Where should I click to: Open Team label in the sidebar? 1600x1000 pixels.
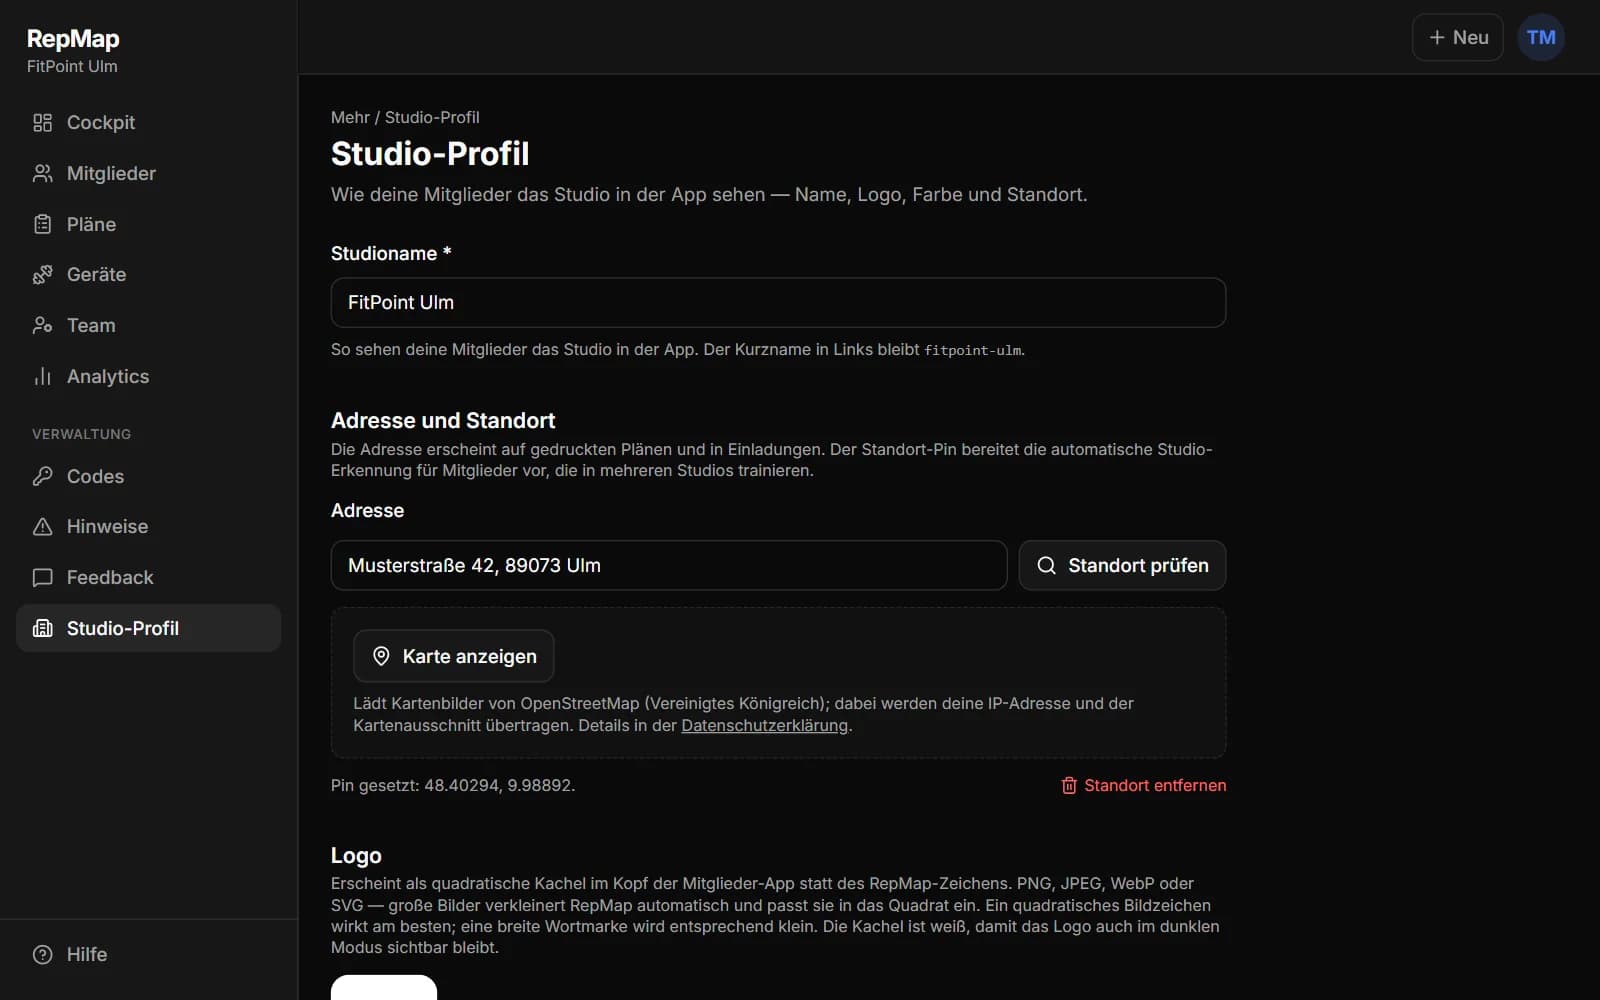point(91,325)
